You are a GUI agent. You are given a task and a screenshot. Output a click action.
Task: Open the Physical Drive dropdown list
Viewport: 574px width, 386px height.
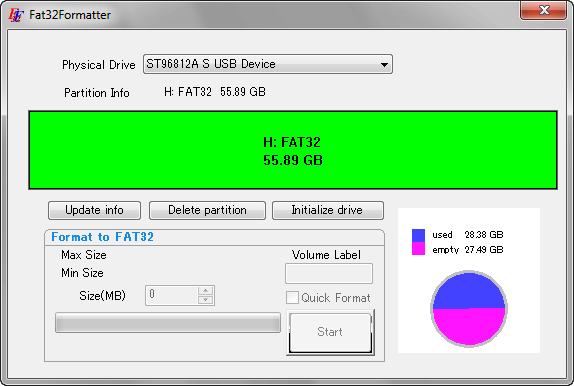(268, 64)
